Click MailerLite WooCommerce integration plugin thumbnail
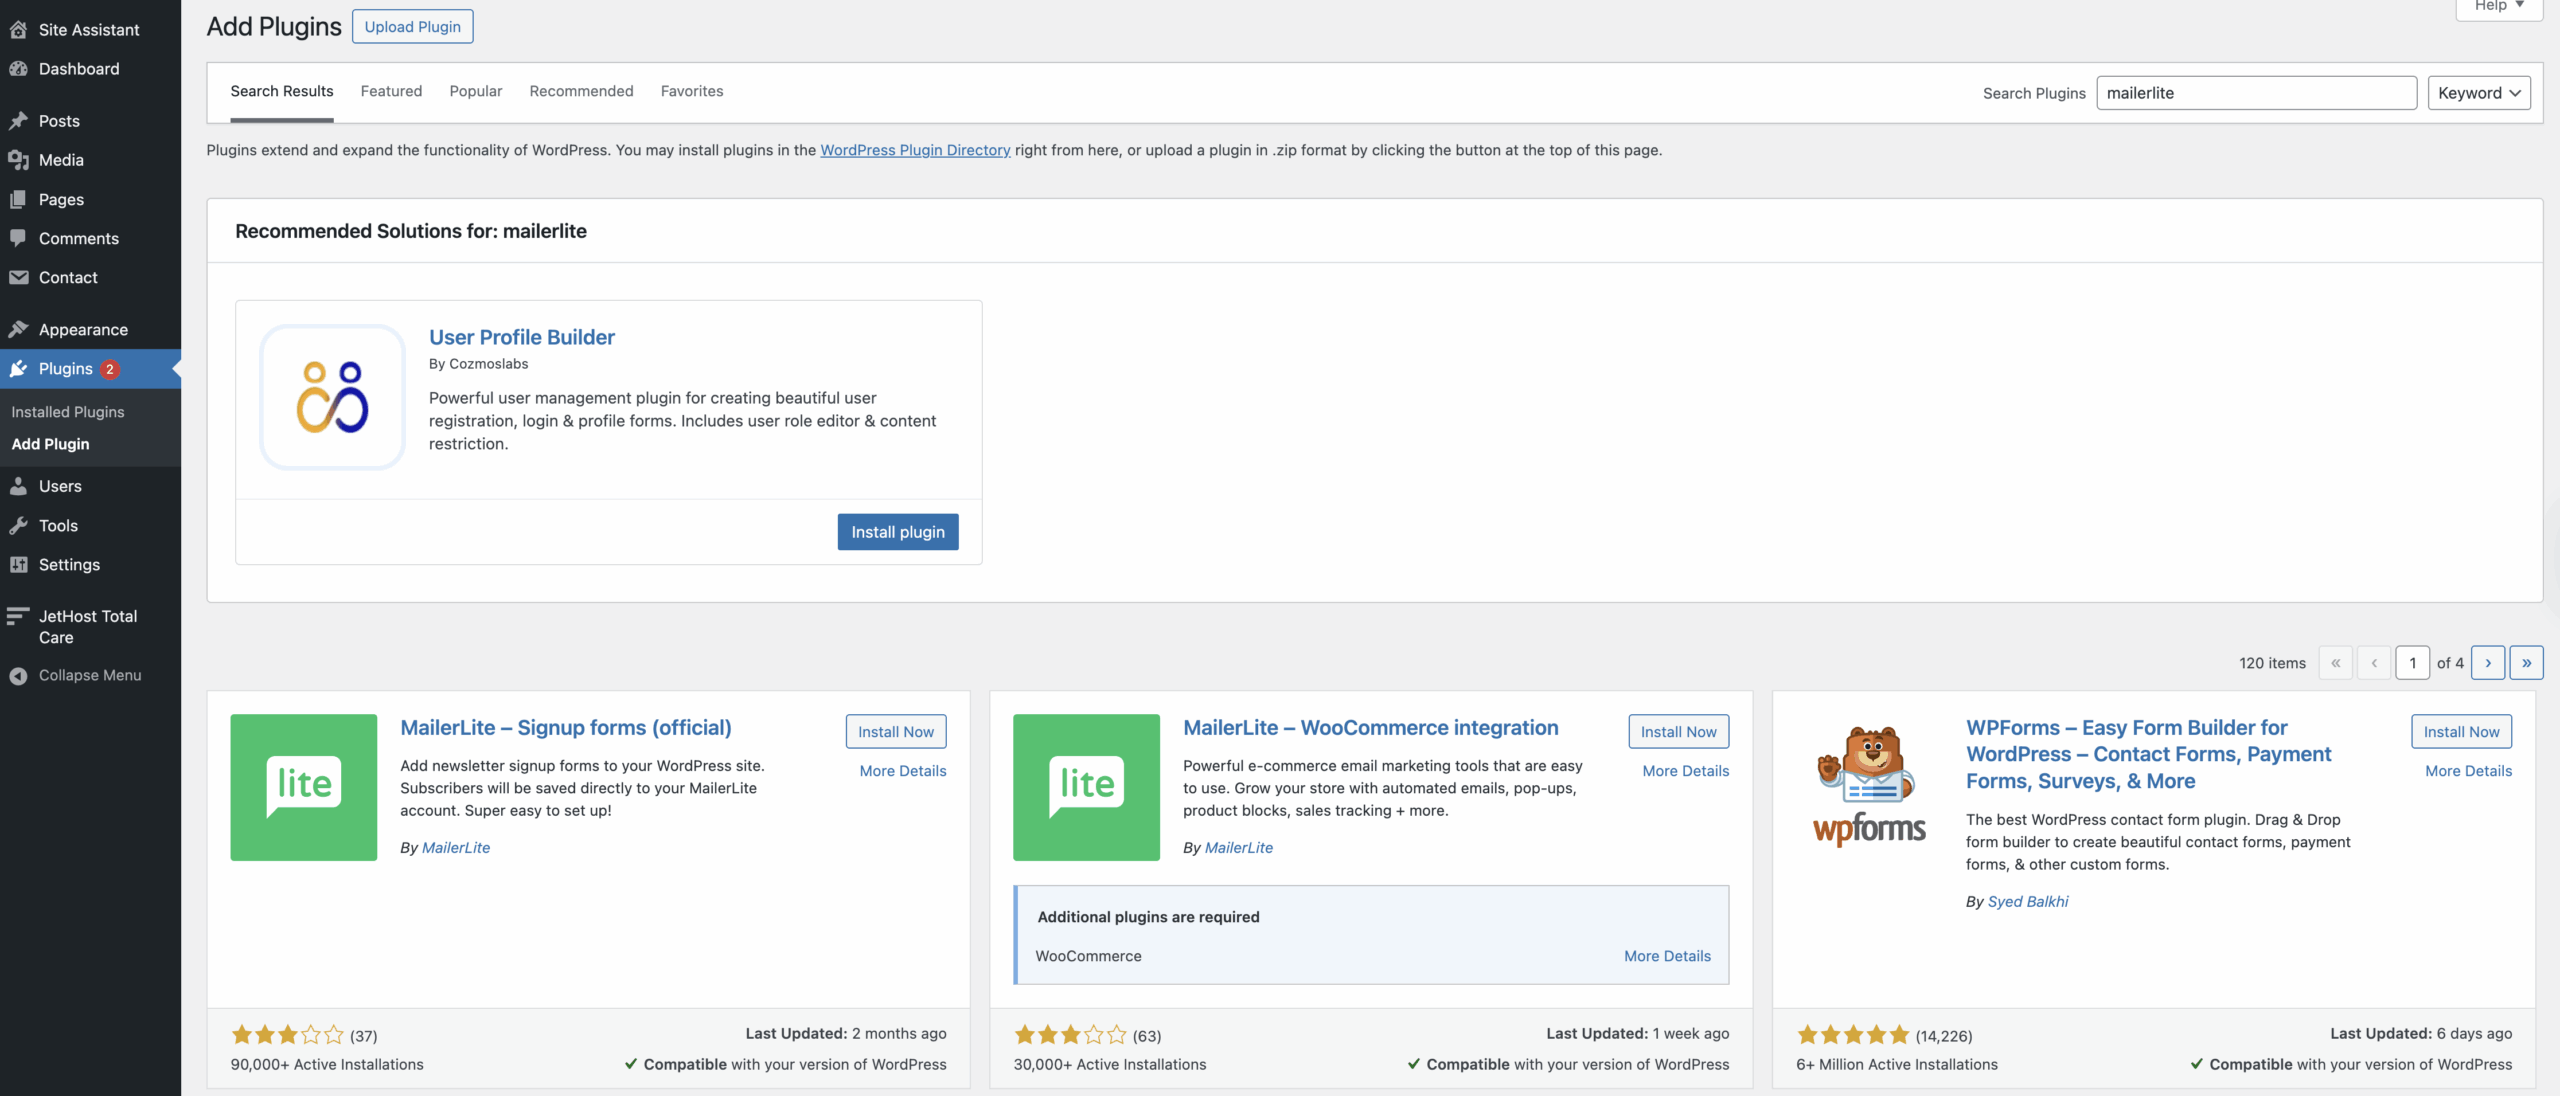 coord(1086,787)
